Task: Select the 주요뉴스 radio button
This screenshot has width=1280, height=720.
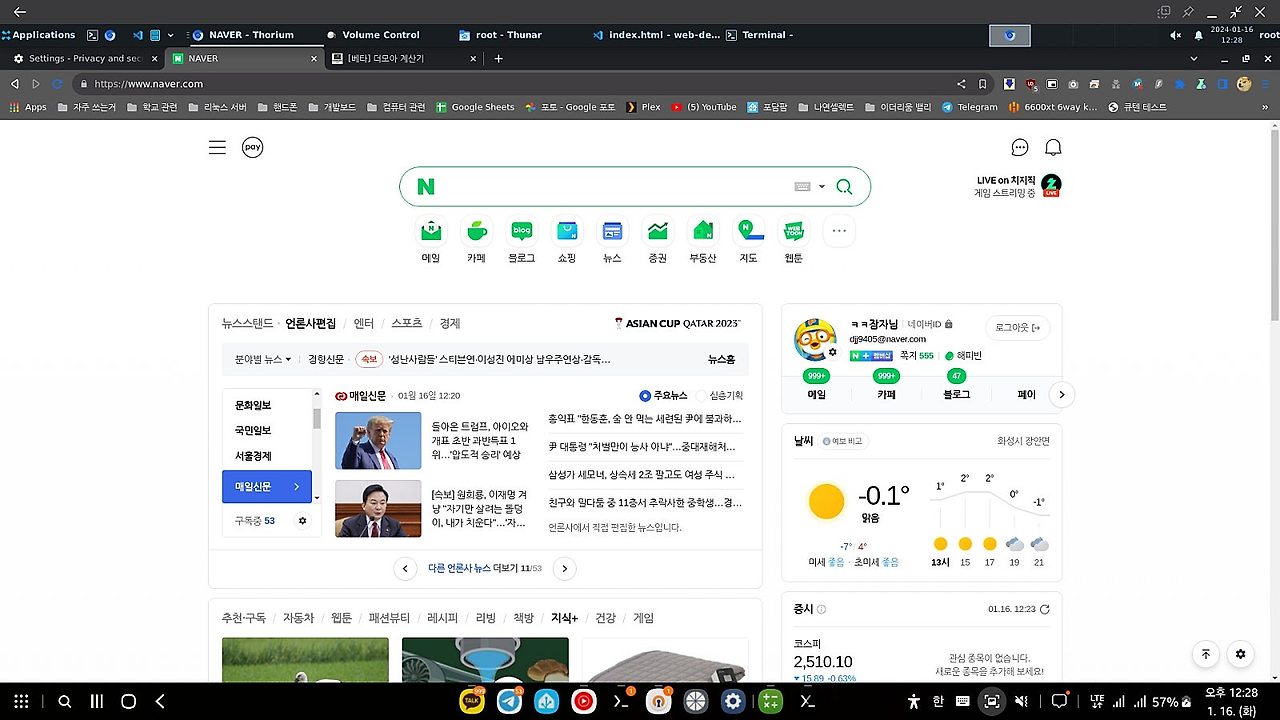Action: pyautogui.click(x=645, y=396)
